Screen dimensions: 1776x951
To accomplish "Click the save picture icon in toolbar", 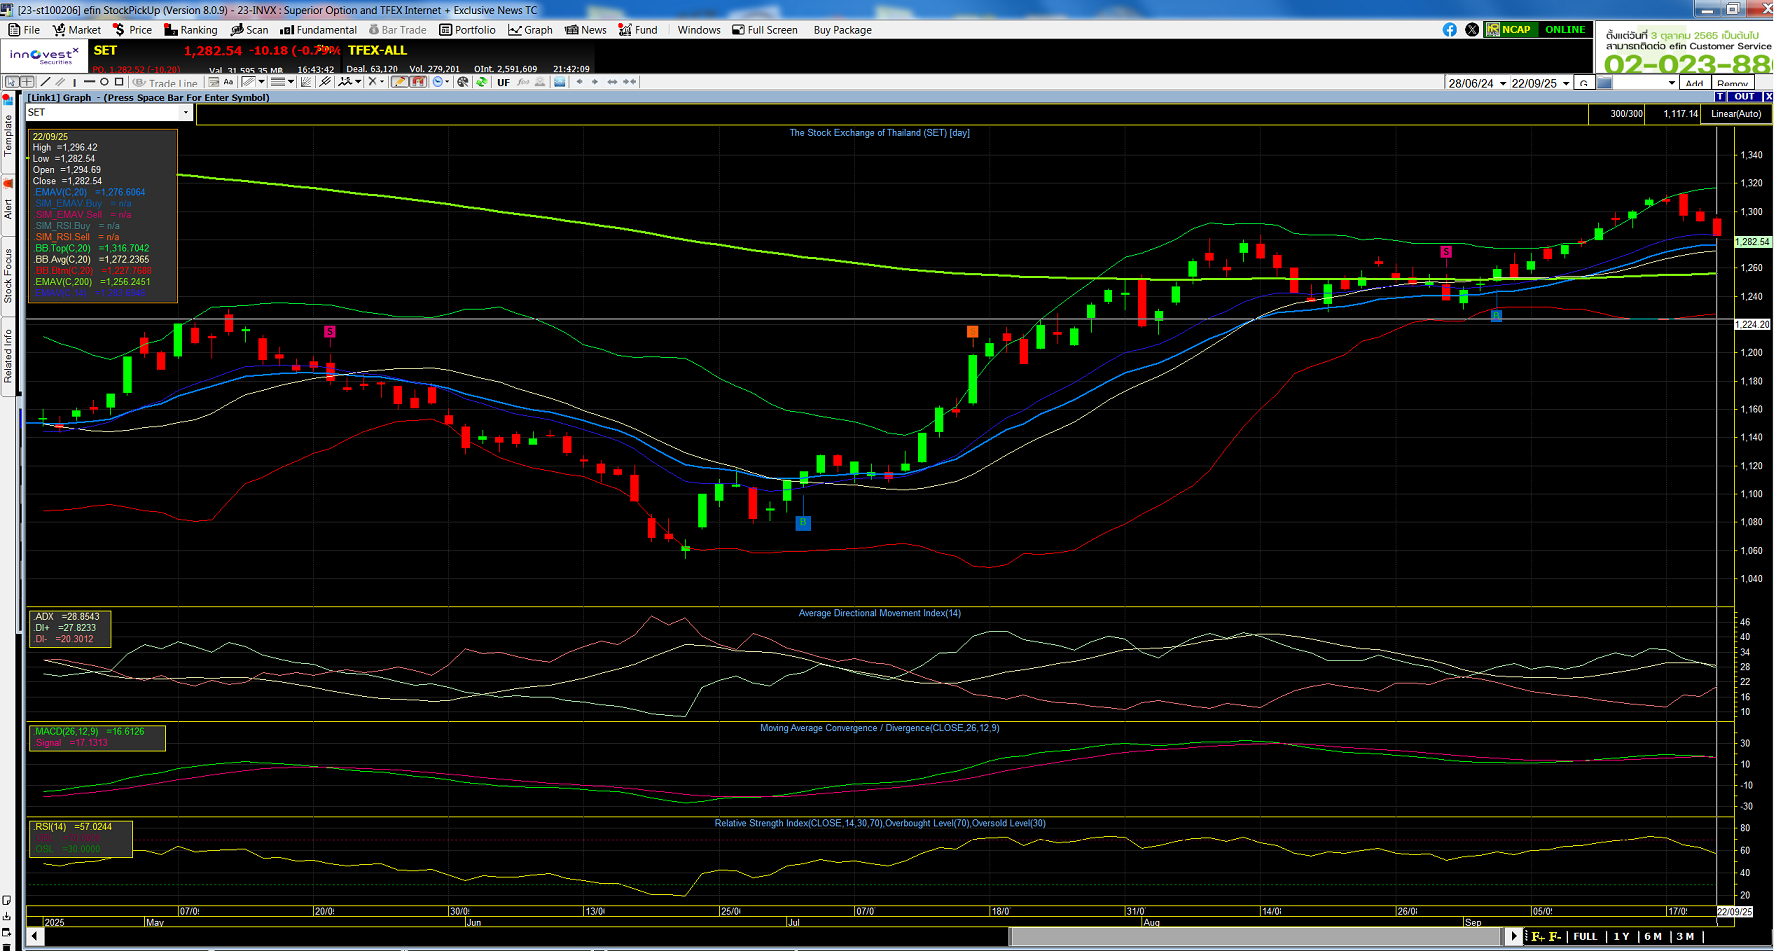I will [x=559, y=82].
